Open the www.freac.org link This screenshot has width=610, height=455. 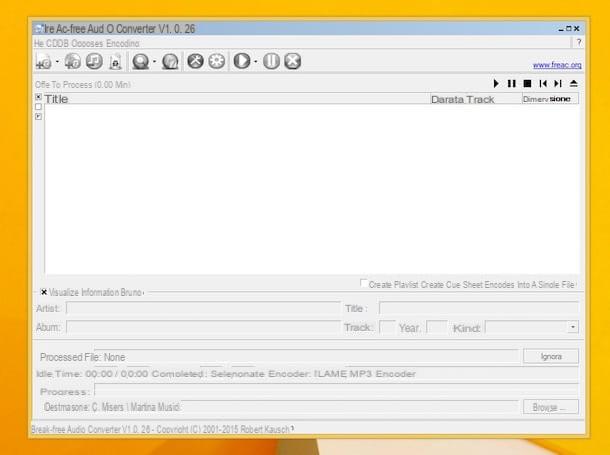pyautogui.click(x=557, y=65)
